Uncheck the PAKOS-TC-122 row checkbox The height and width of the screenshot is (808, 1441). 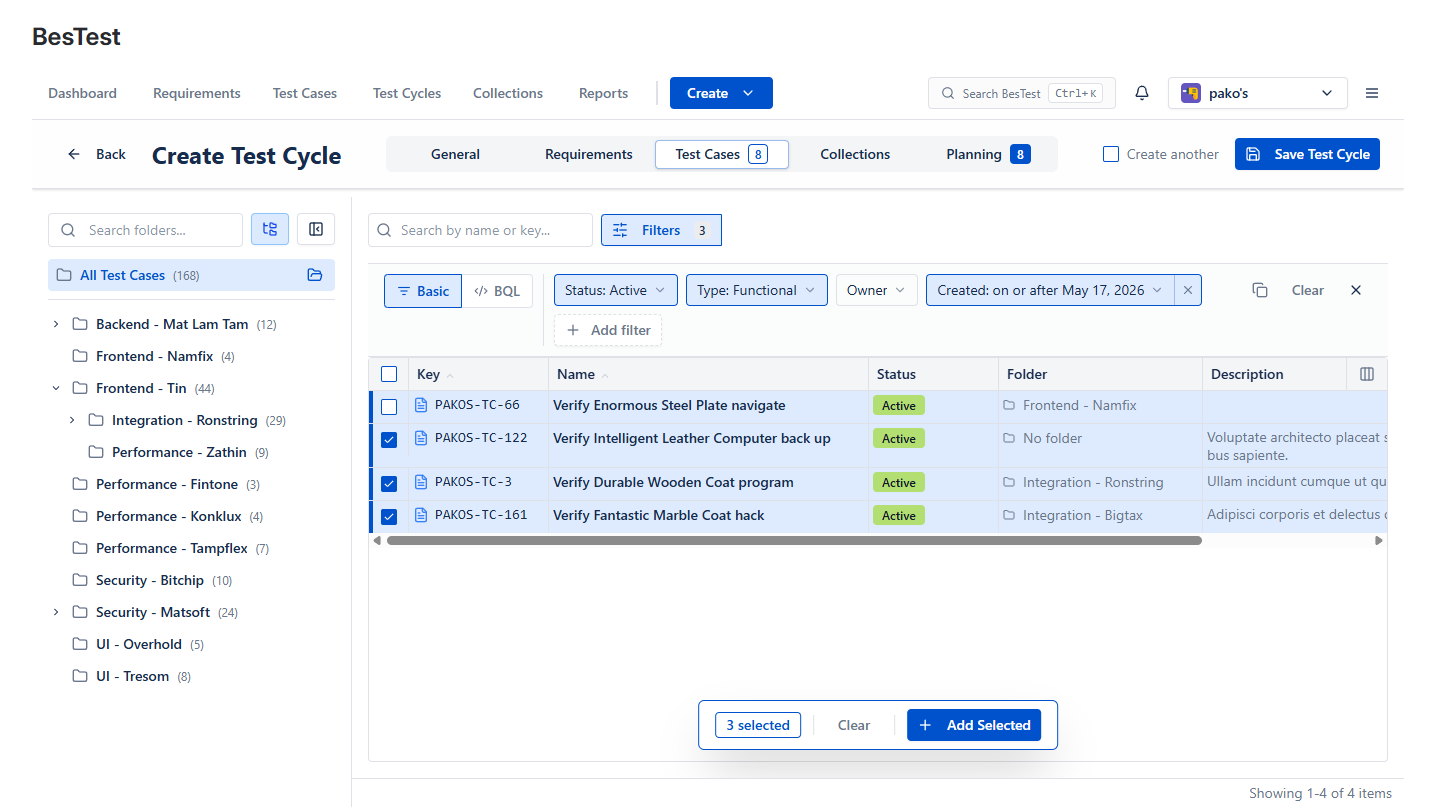point(389,440)
